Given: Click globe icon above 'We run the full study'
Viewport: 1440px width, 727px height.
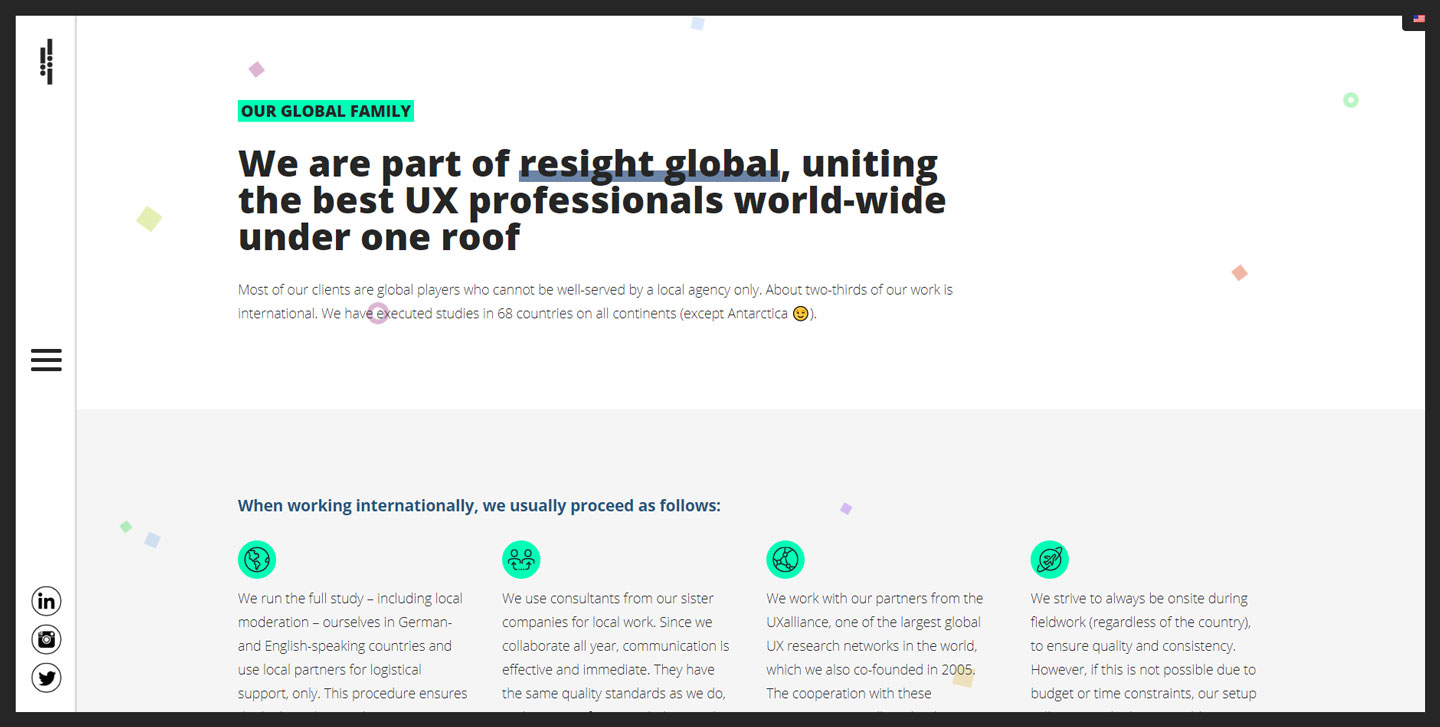Looking at the screenshot, I should pos(257,559).
